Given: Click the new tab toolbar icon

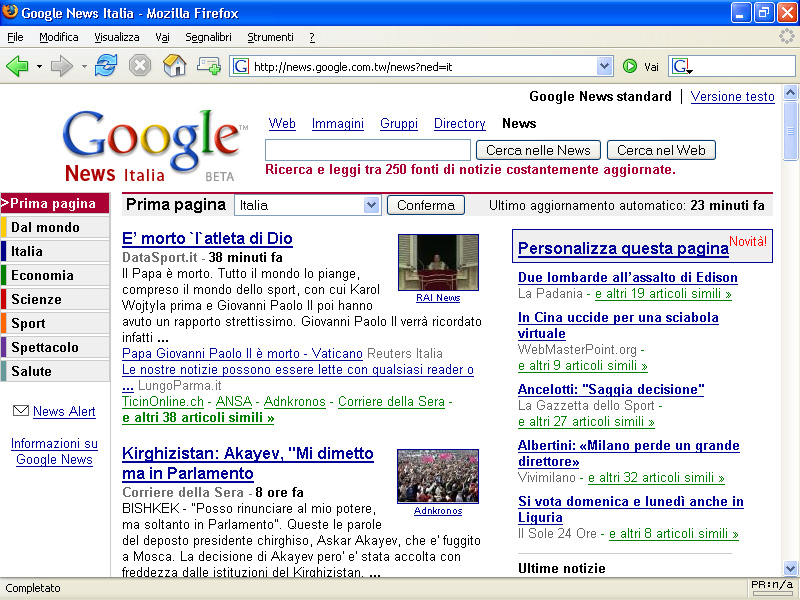Looking at the screenshot, I should (209, 66).
